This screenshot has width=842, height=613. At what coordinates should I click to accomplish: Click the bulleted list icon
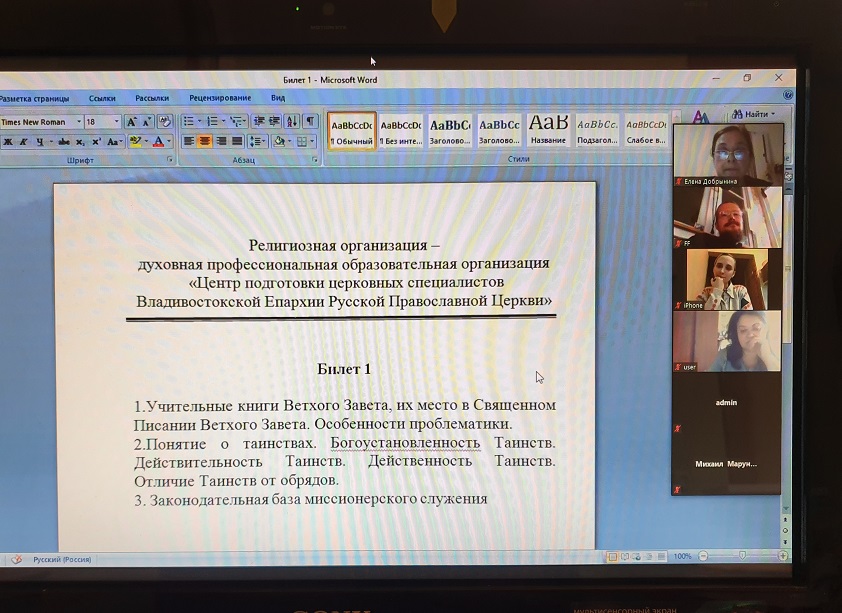pyautogui.click(x=189, y=121)
